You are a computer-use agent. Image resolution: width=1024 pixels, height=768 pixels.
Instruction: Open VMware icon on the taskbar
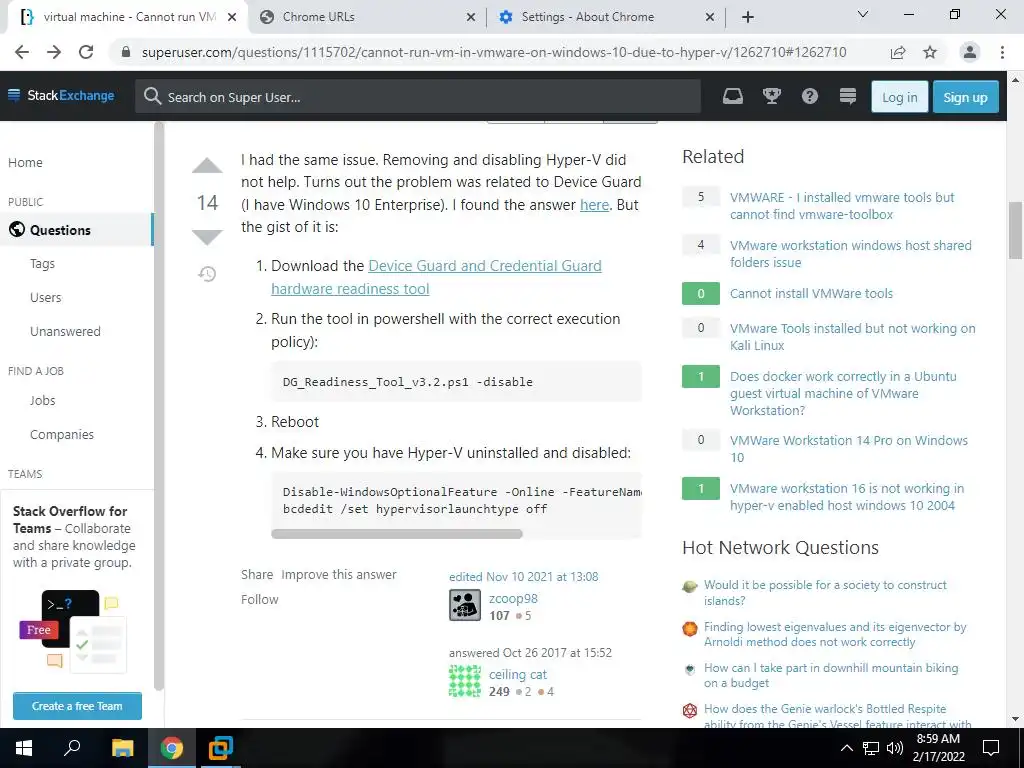coord(221,748)
